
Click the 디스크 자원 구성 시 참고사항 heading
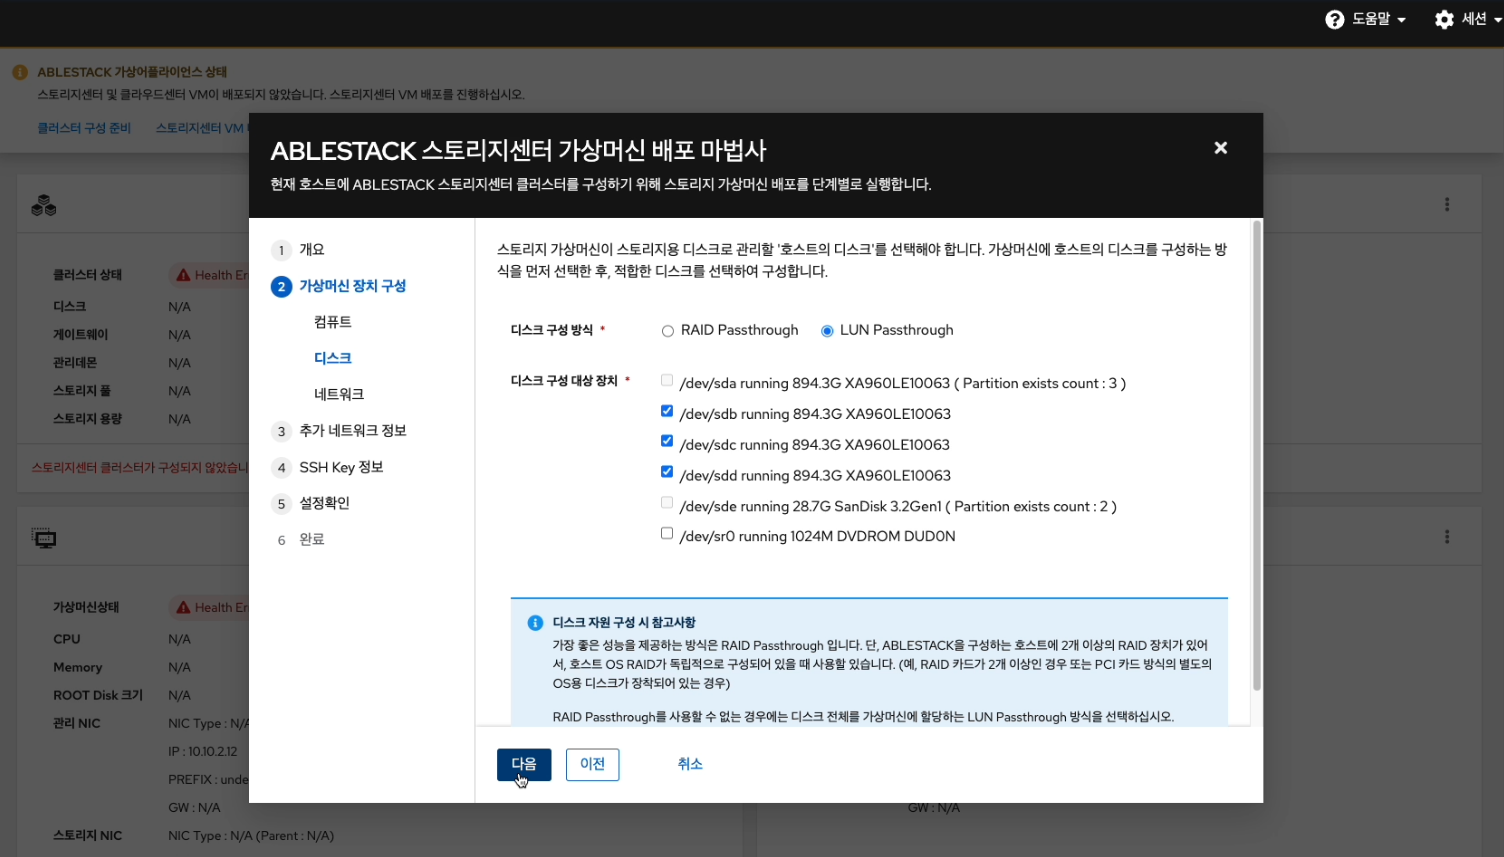coord(624,622)
